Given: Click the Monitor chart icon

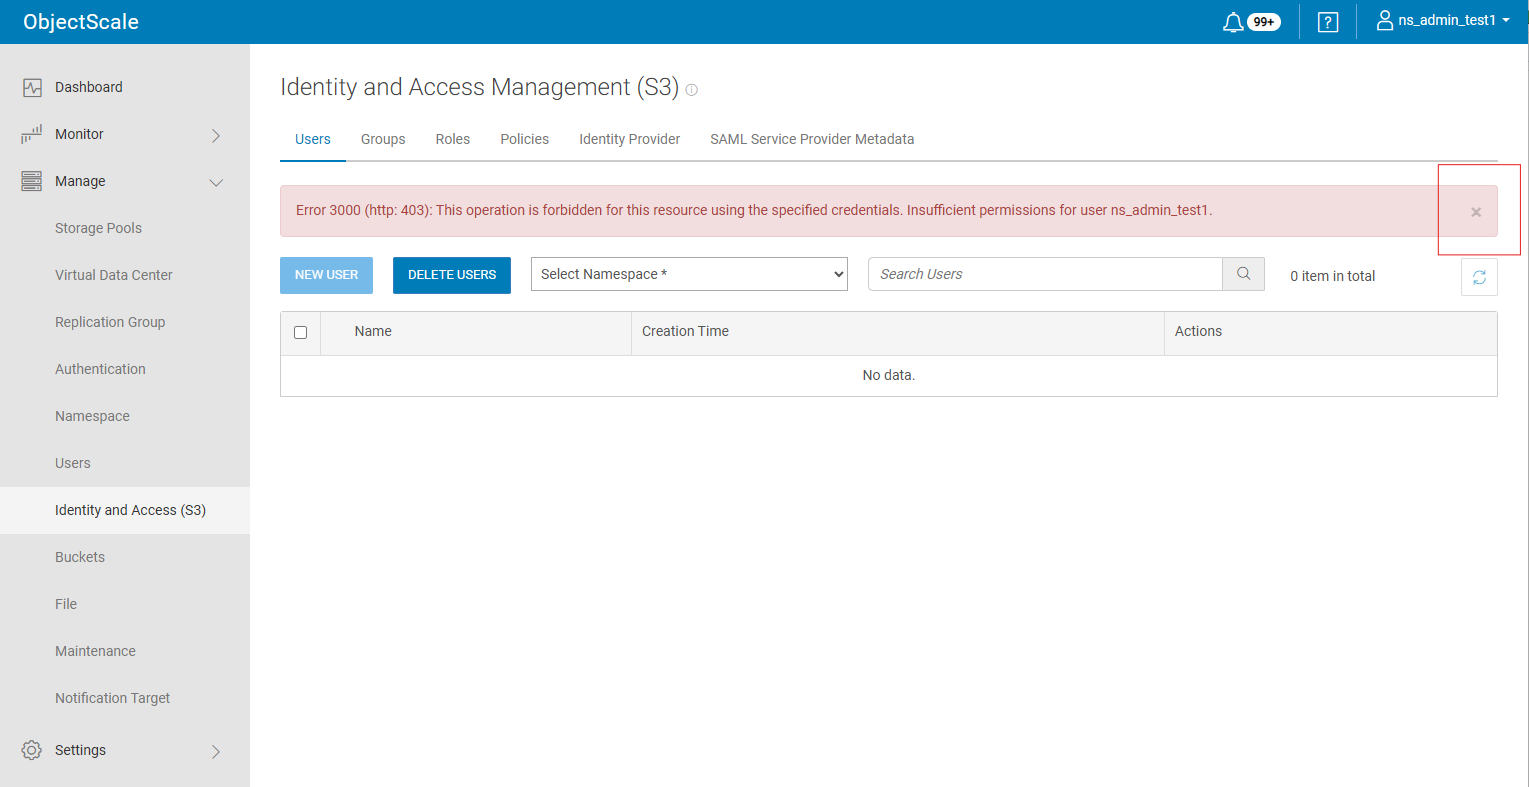Looking at the screenshot, I should (32, 134).
